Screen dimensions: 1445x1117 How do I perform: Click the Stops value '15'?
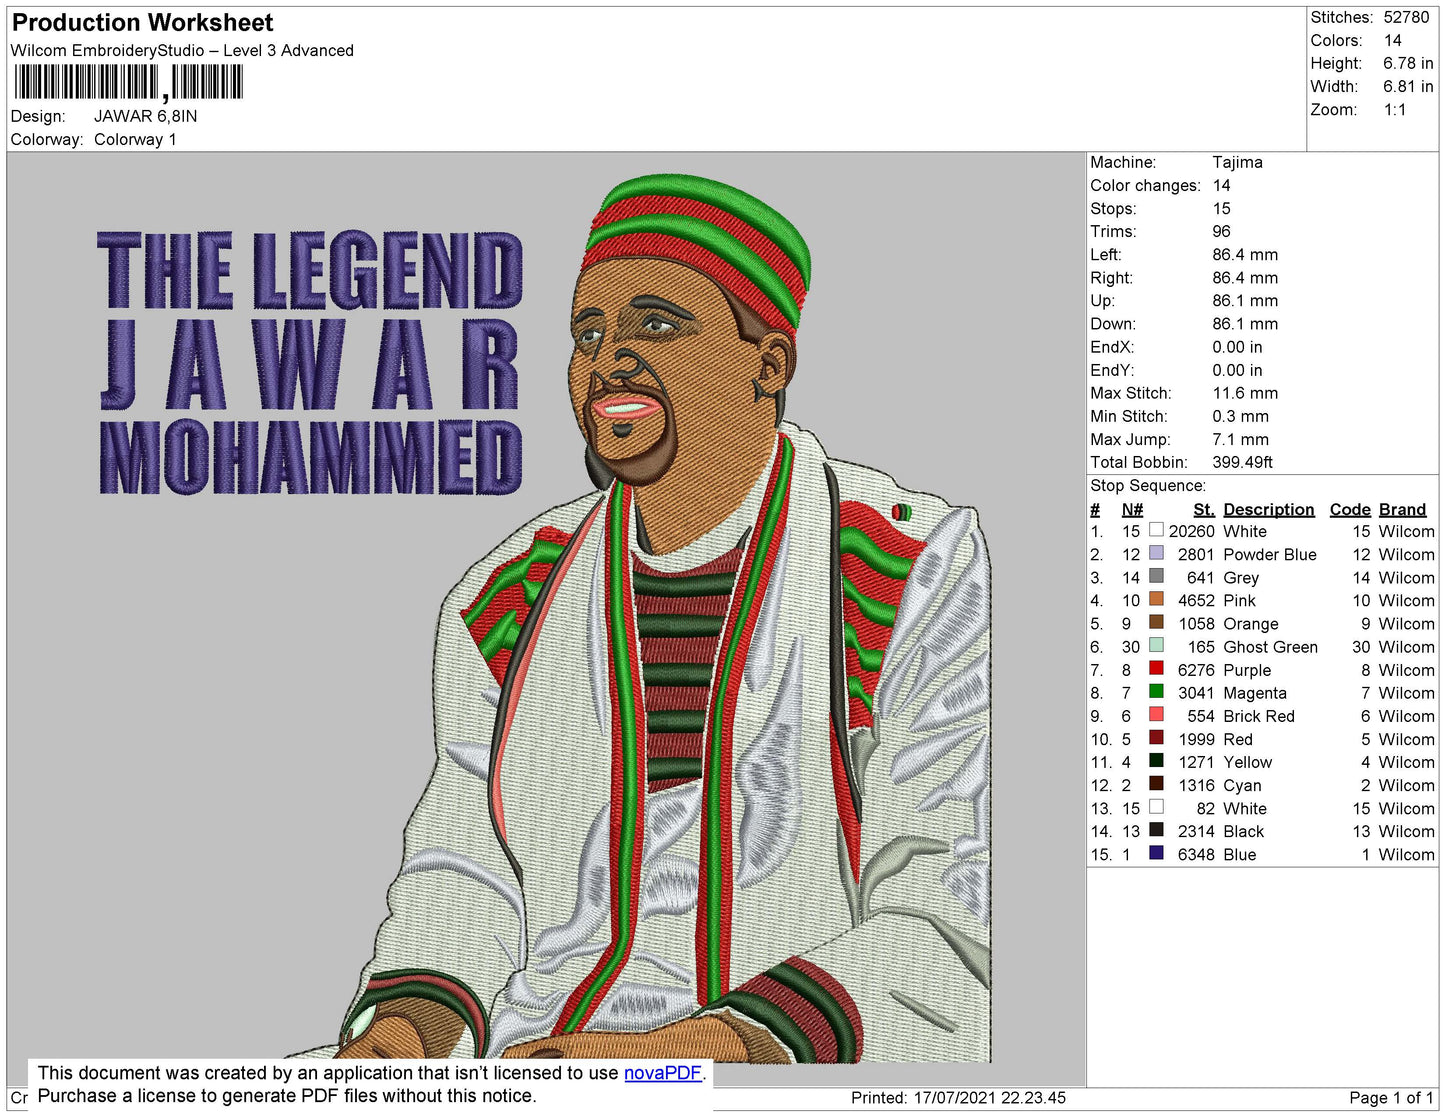point(1221,208)
